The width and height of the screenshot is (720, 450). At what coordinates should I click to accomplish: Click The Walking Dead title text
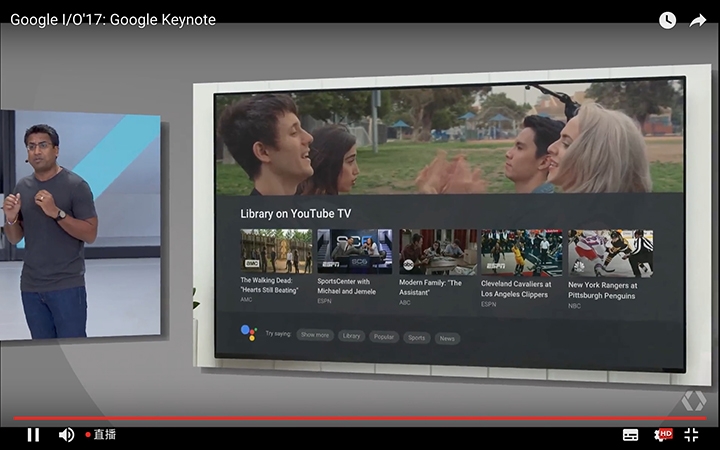(x=270, y=285)
